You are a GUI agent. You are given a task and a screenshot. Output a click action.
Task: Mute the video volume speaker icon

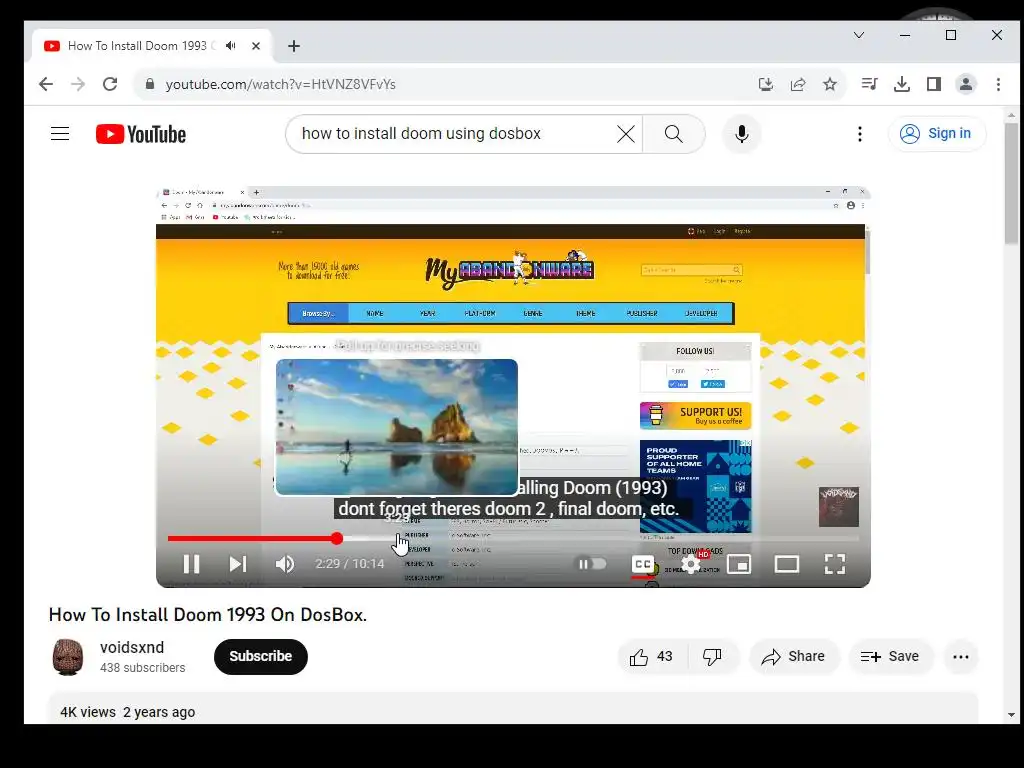point(285,564)
